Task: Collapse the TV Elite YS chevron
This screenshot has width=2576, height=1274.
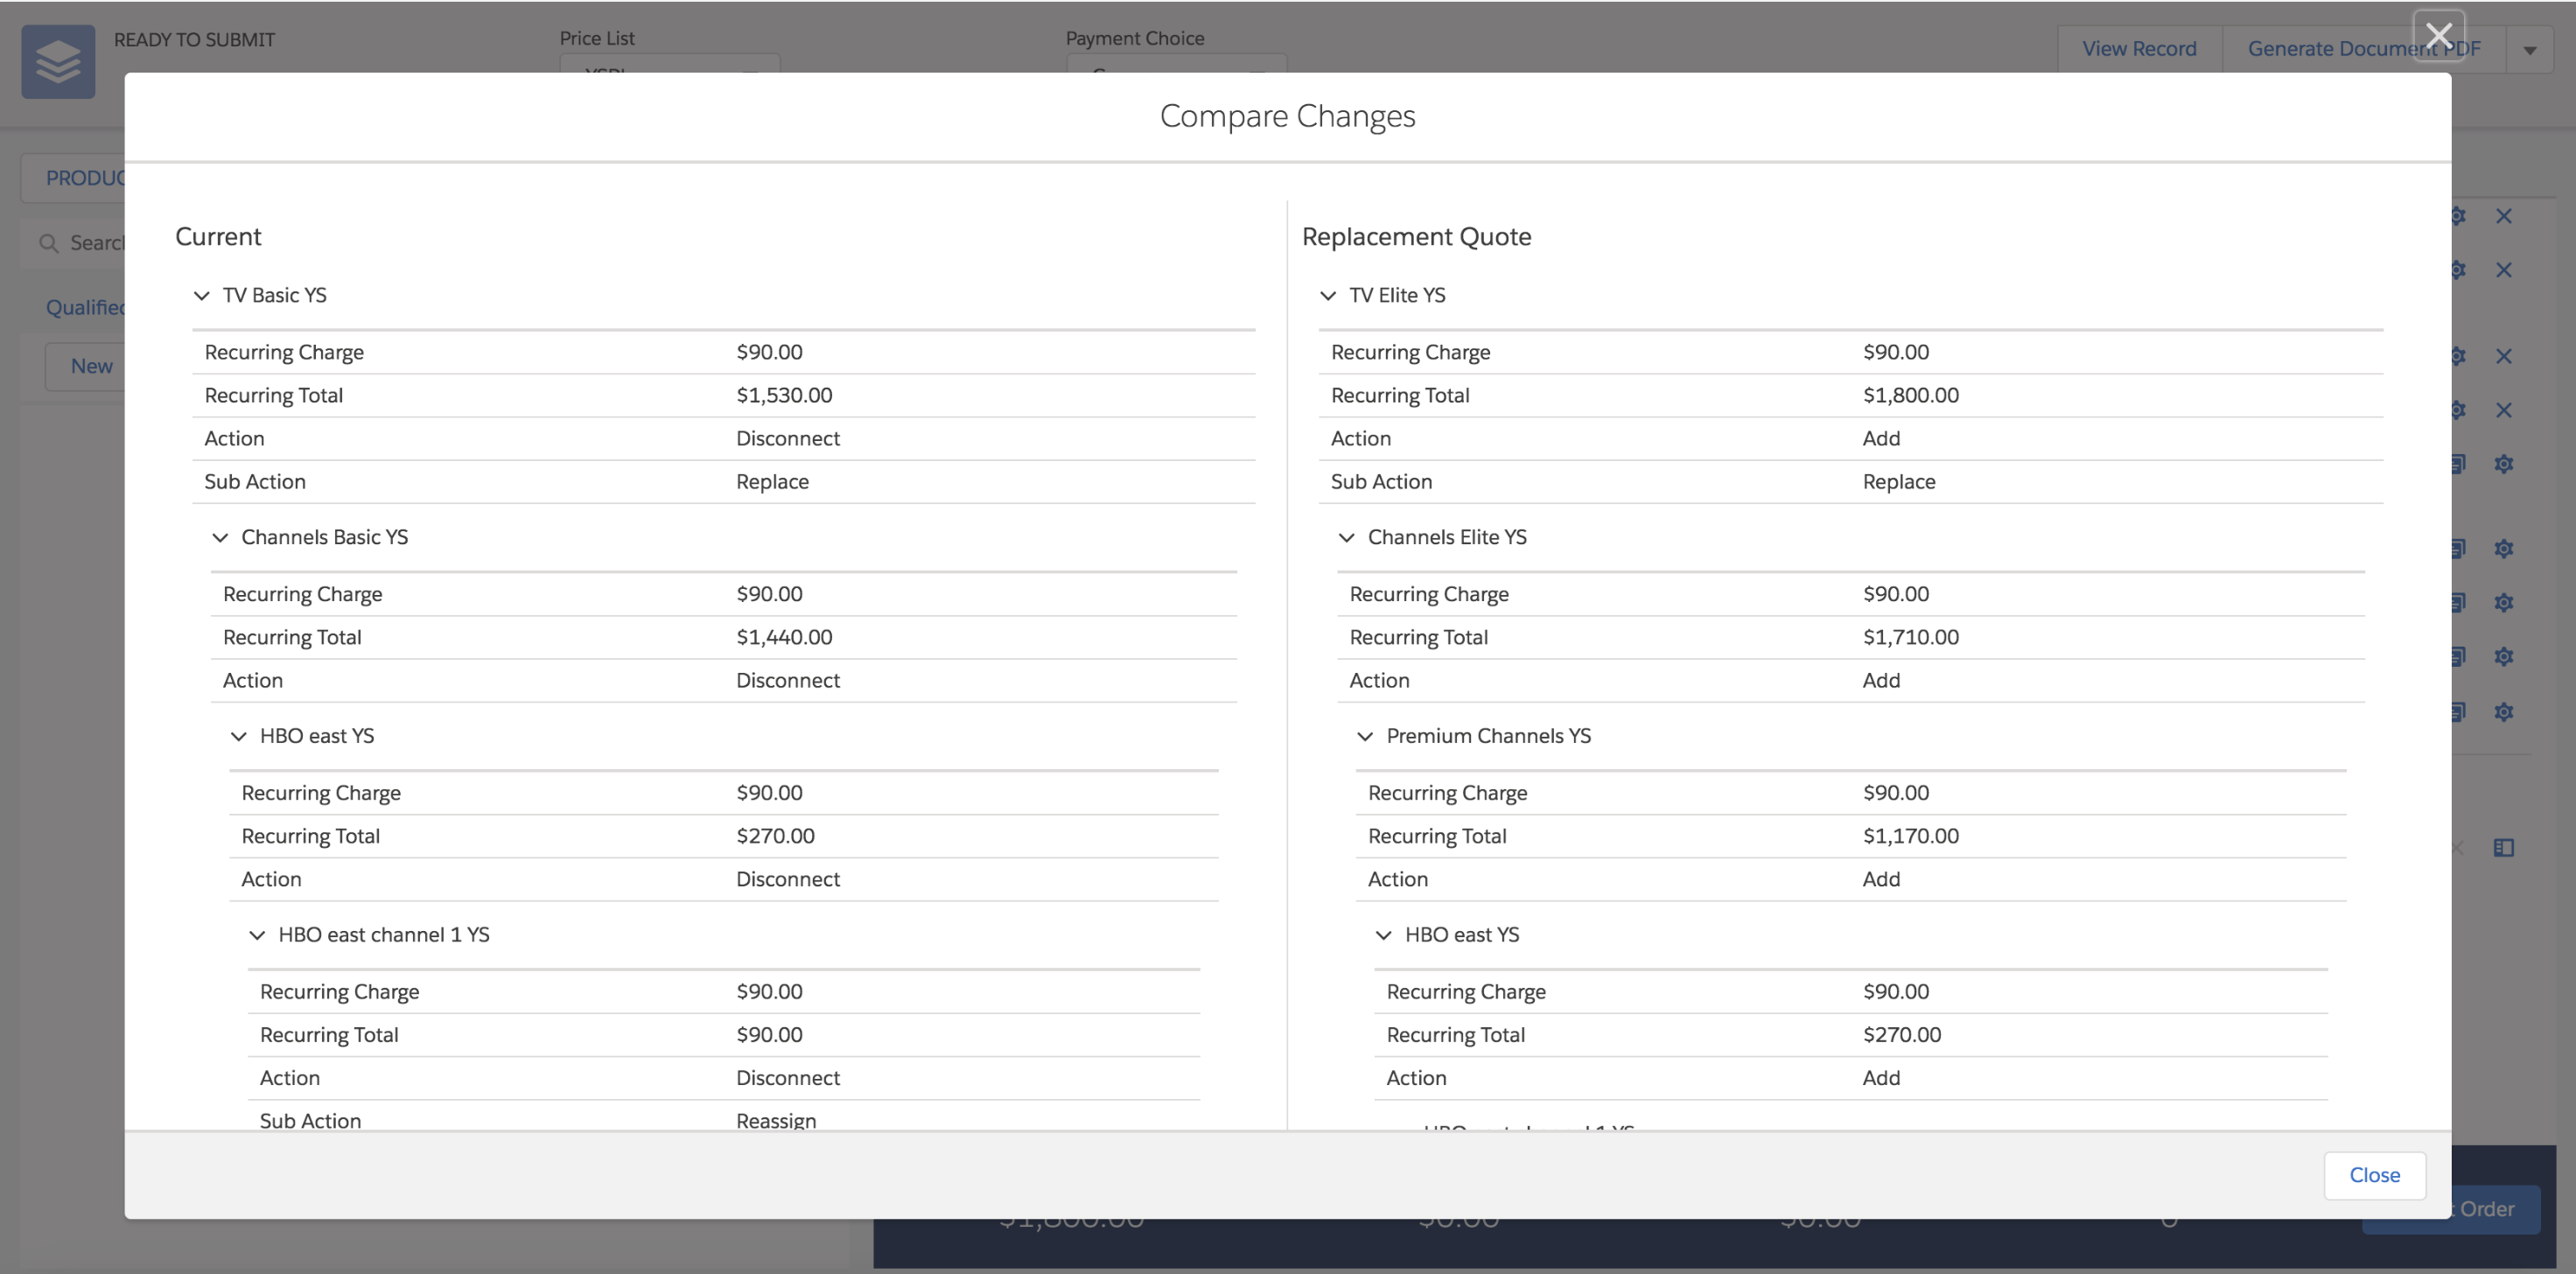Action: 1328,295
